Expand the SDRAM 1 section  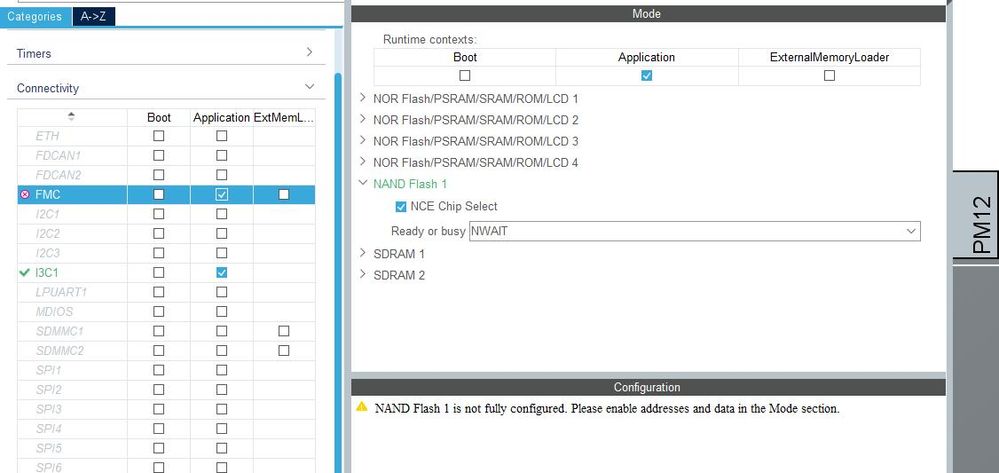point(363,253)
